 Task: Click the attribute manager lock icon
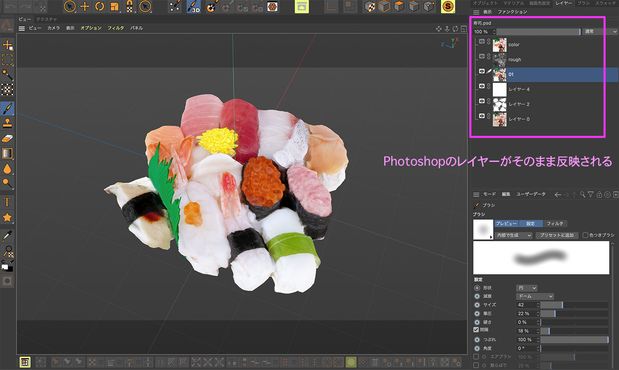coord(599,195)
